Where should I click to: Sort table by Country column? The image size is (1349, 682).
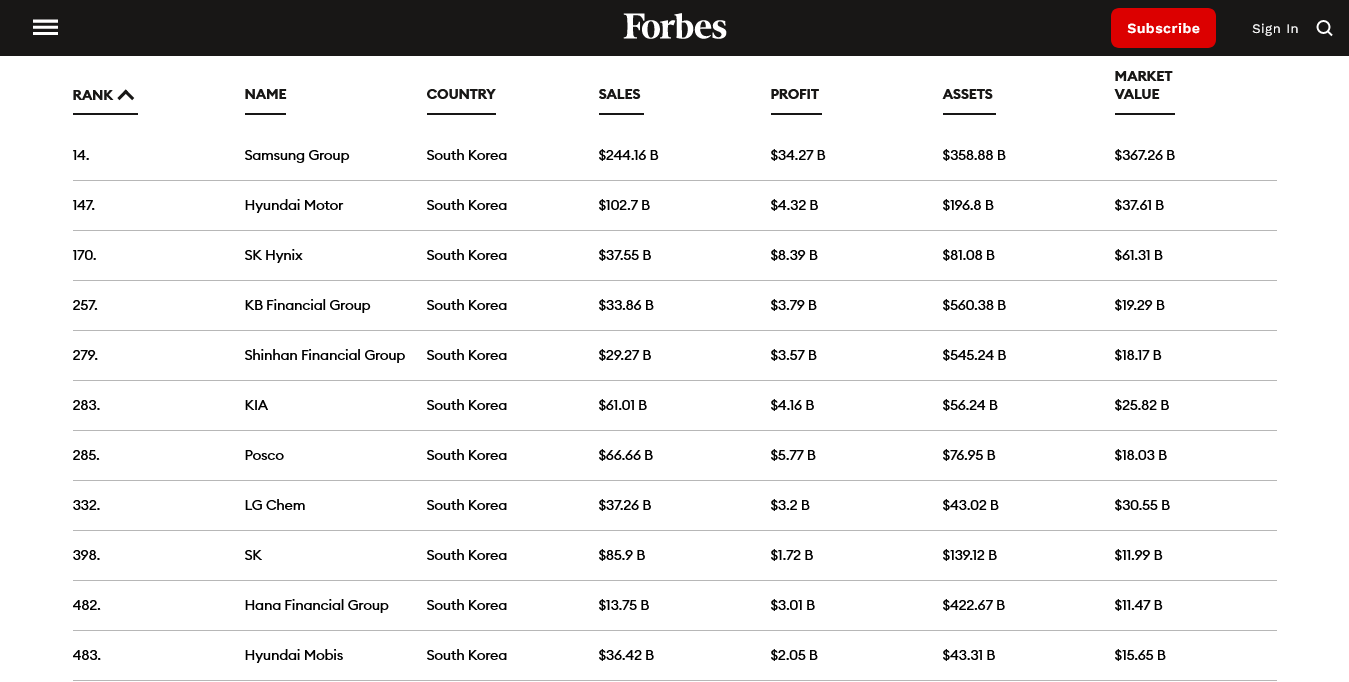tap(460, 94)
